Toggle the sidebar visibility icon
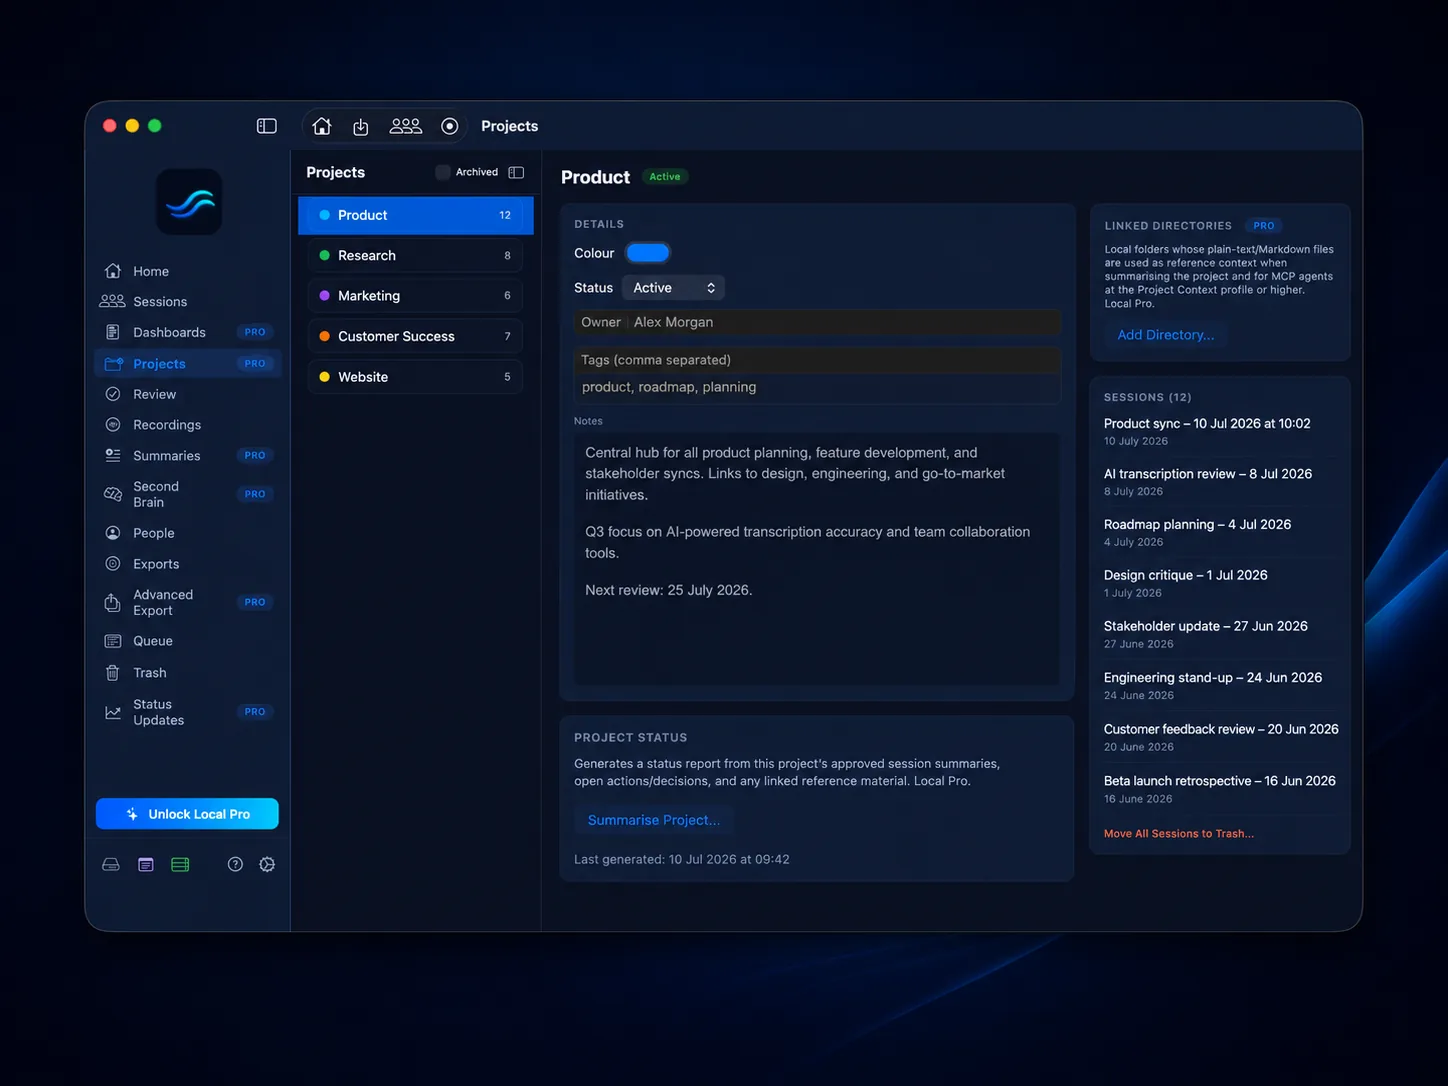Image resolution: width=1448 pixels, height=1086 pixels. click(x=266, y=126)
